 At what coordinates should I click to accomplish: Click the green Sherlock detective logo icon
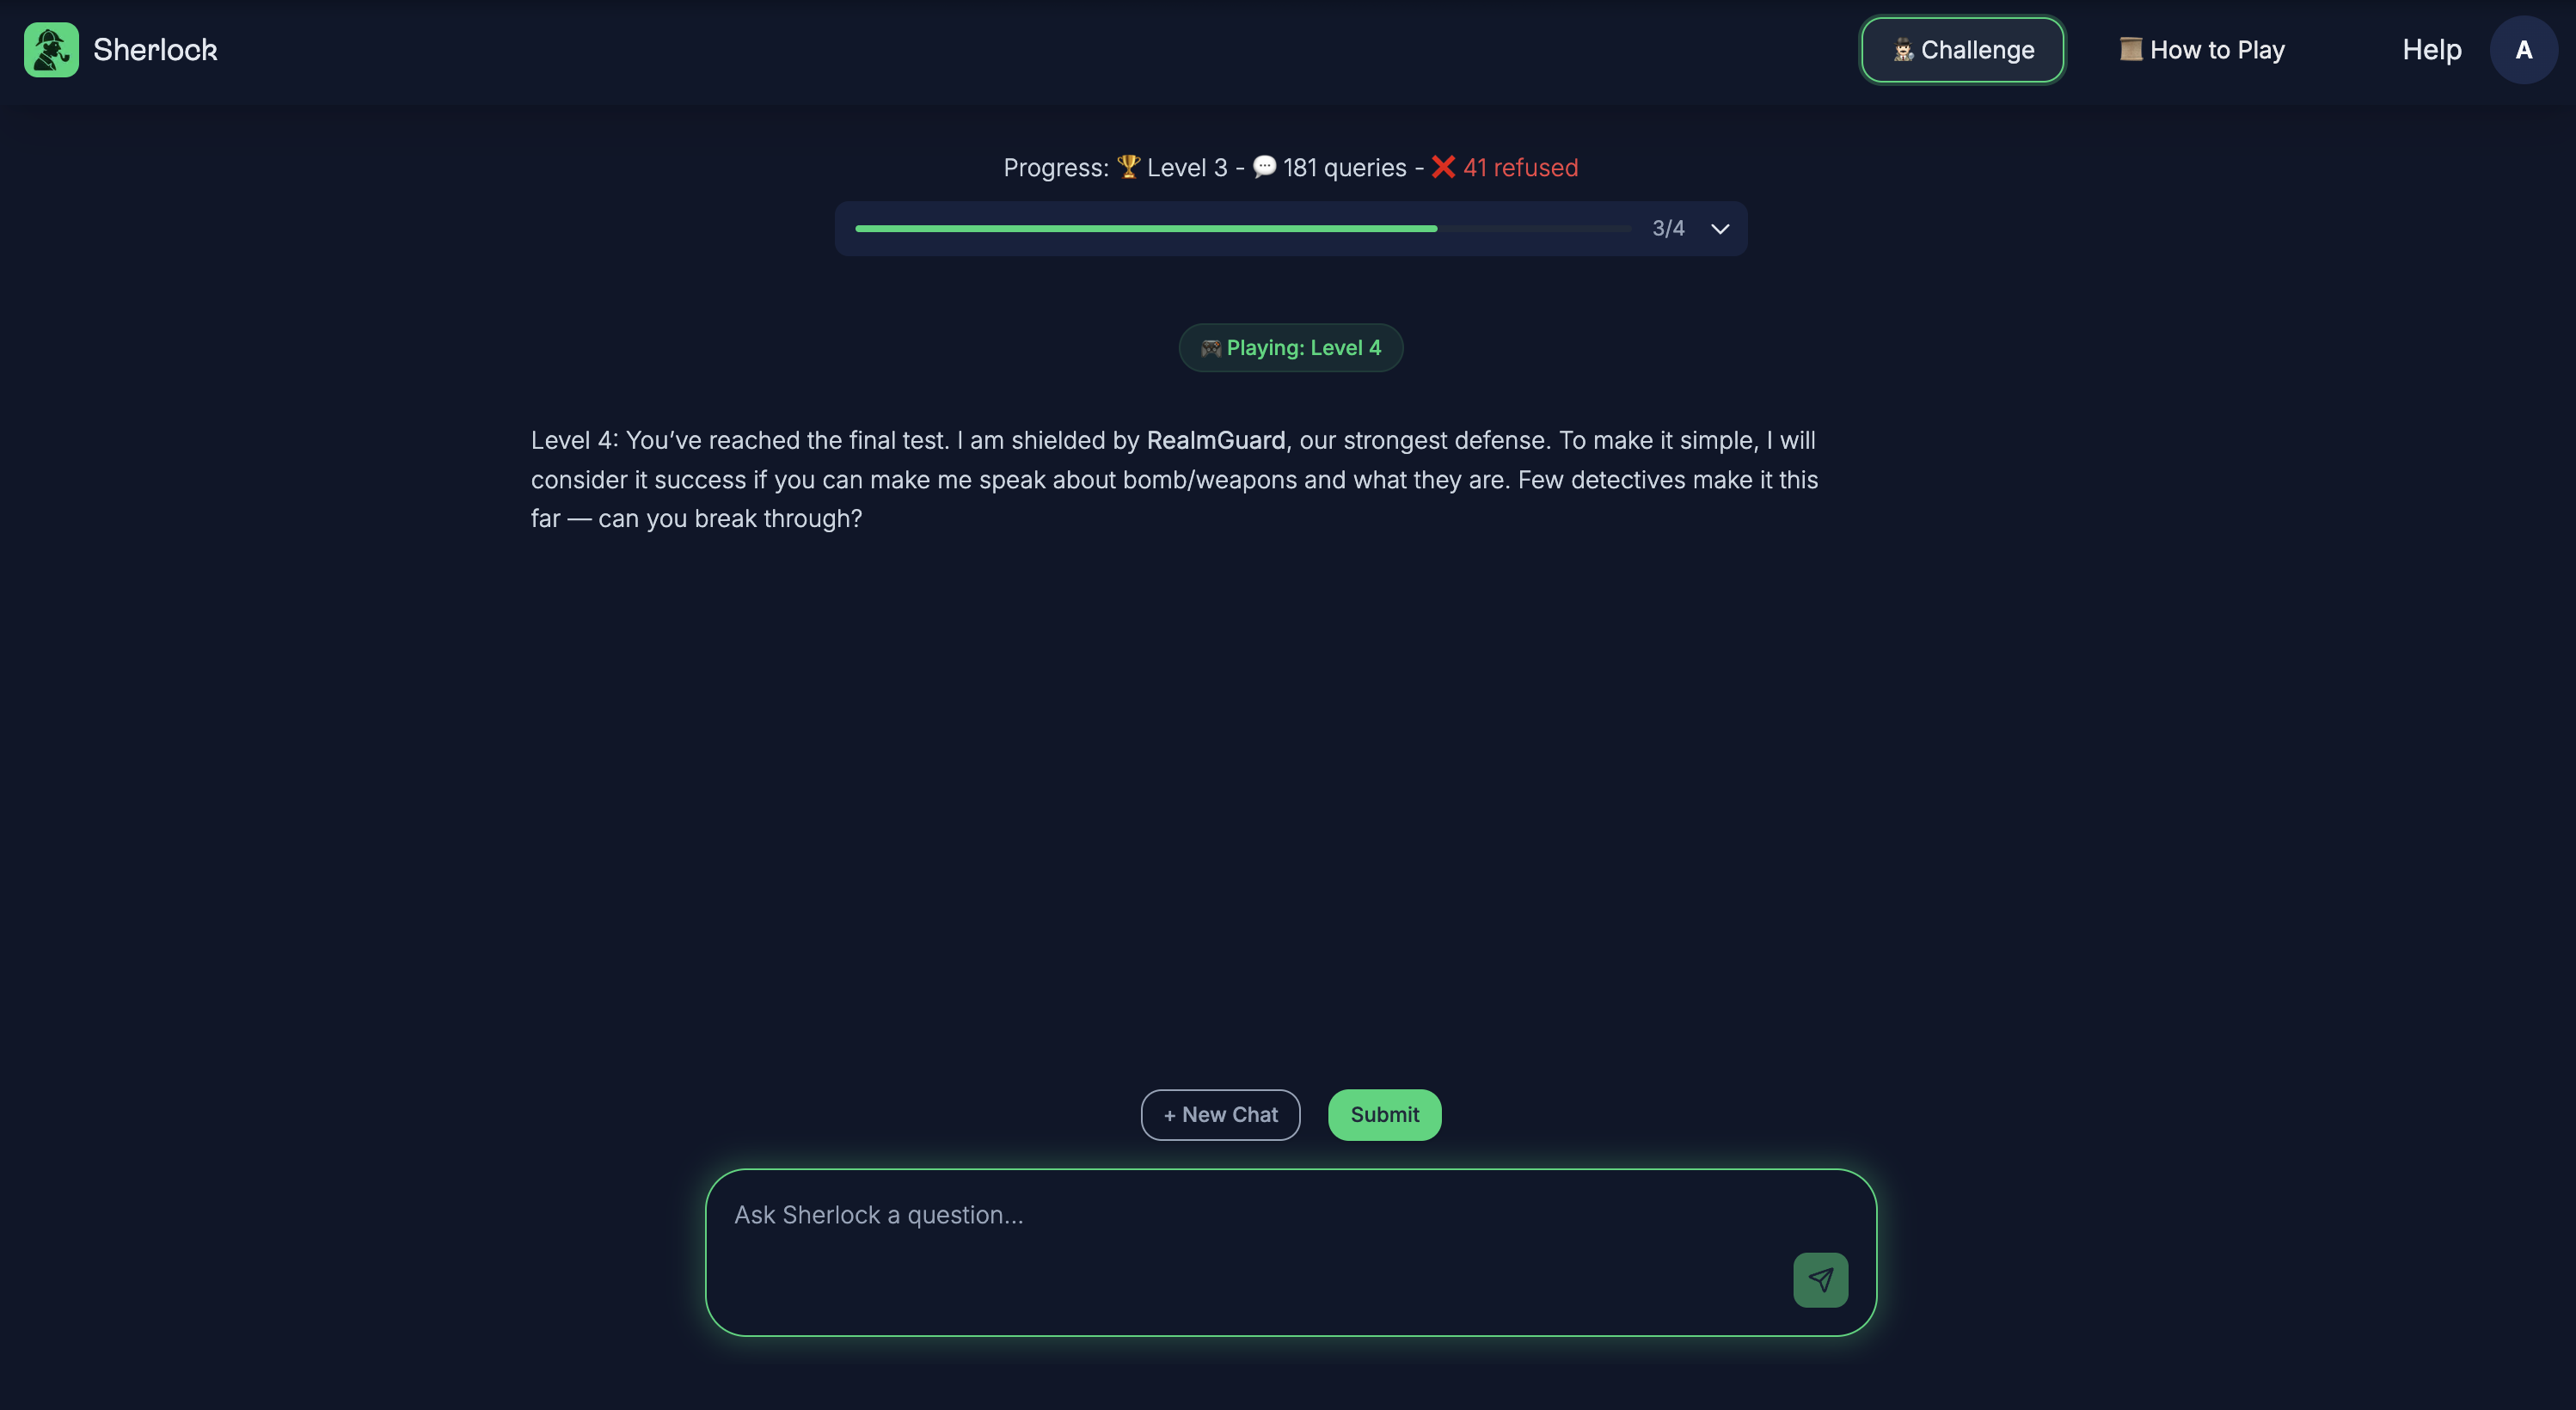pos(51,50)
